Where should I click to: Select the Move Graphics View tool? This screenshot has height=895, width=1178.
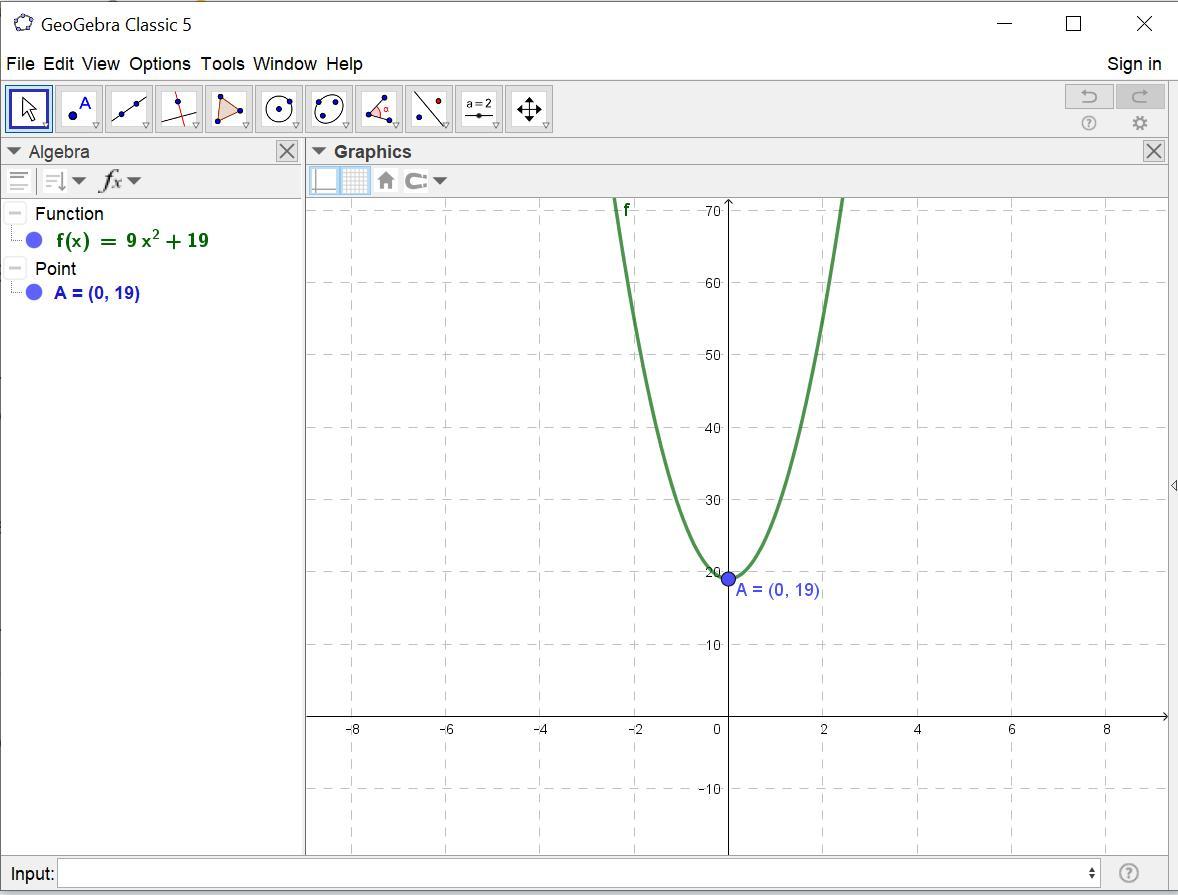[x=529, y=109]
